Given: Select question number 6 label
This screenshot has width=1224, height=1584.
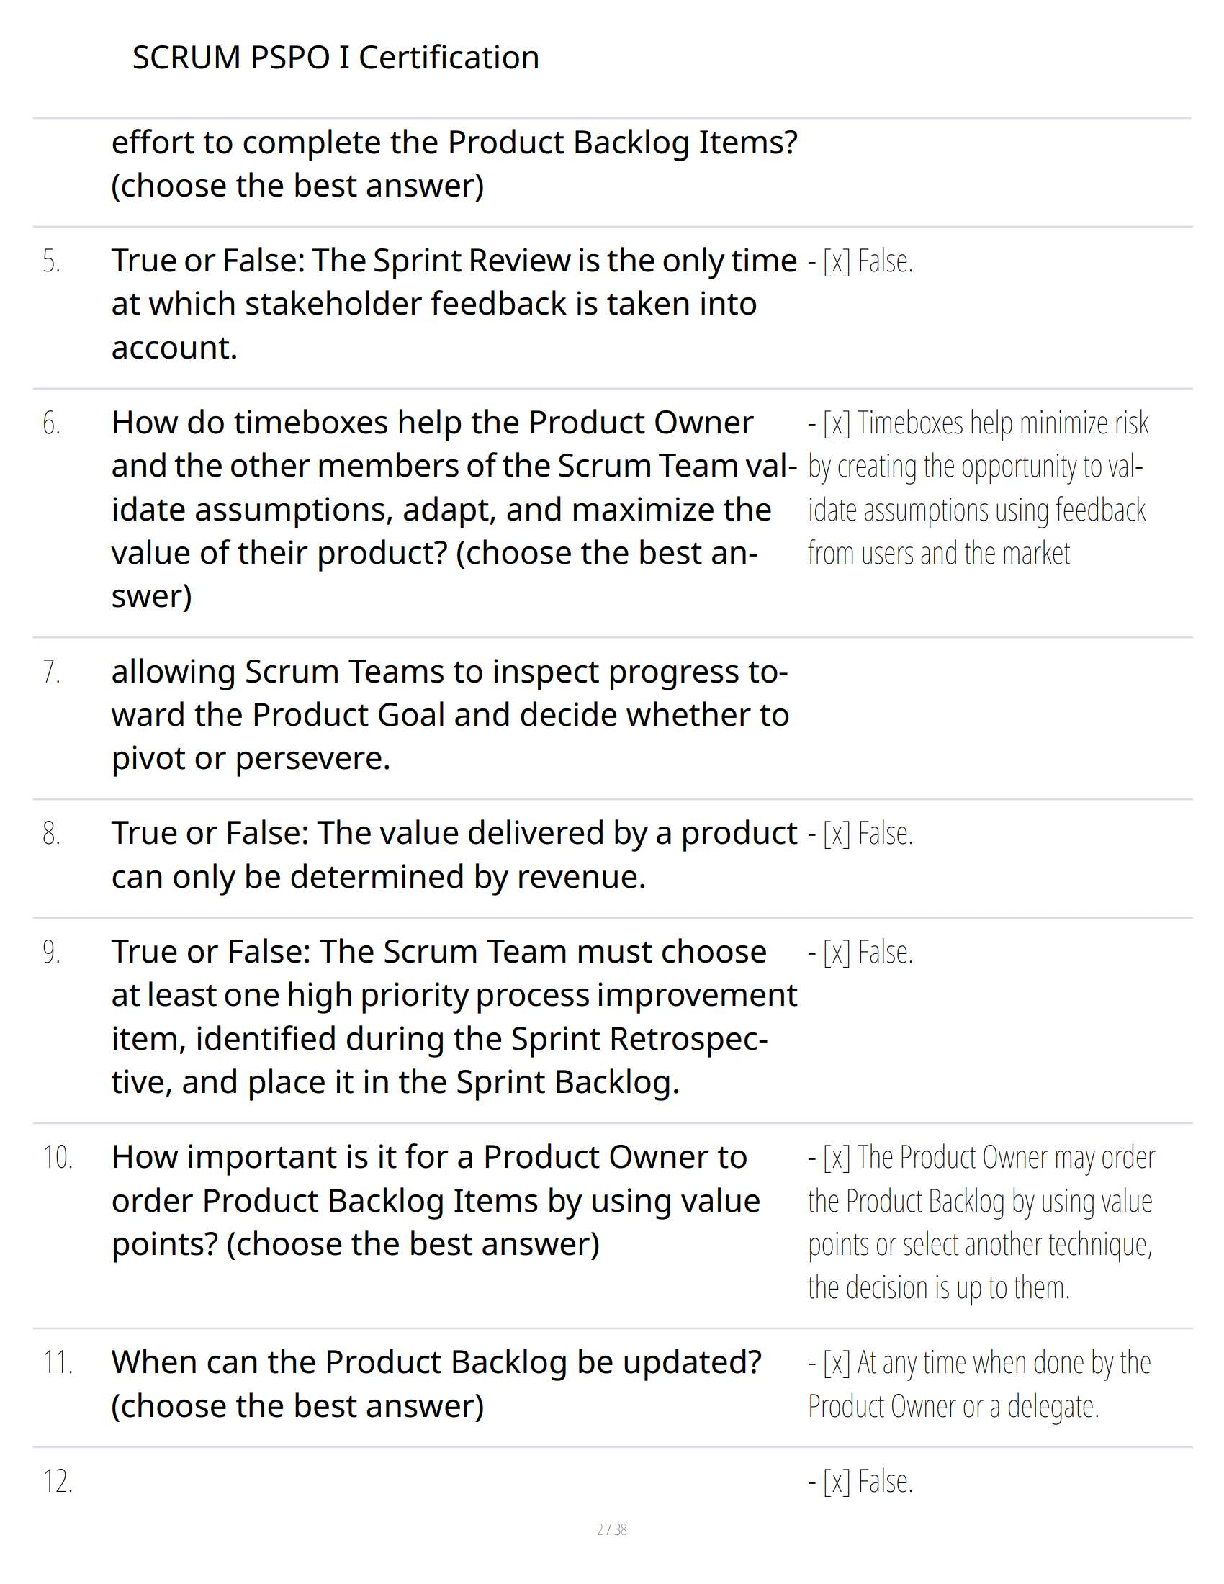Looking at the screenshot, I should tap(52, 424).
